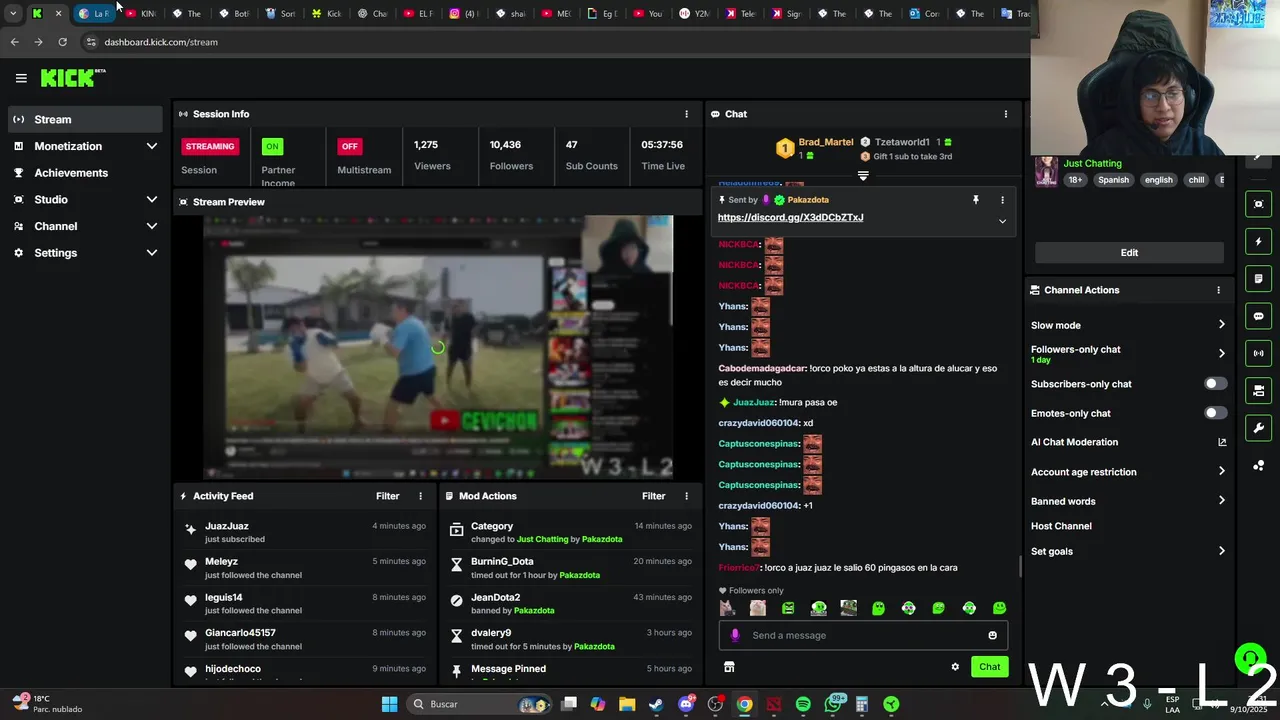Expand Slow mode options
1280x720 pixels.
coord(1221,325)
